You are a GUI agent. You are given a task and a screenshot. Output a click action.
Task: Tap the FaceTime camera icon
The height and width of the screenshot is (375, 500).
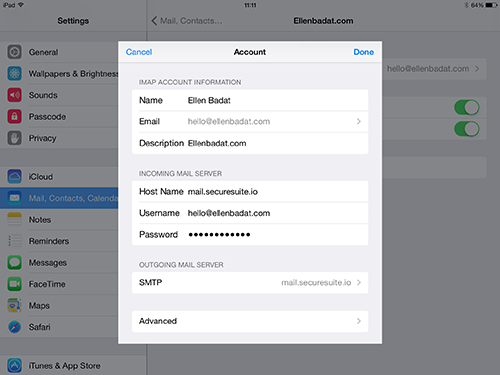[14, 284]
